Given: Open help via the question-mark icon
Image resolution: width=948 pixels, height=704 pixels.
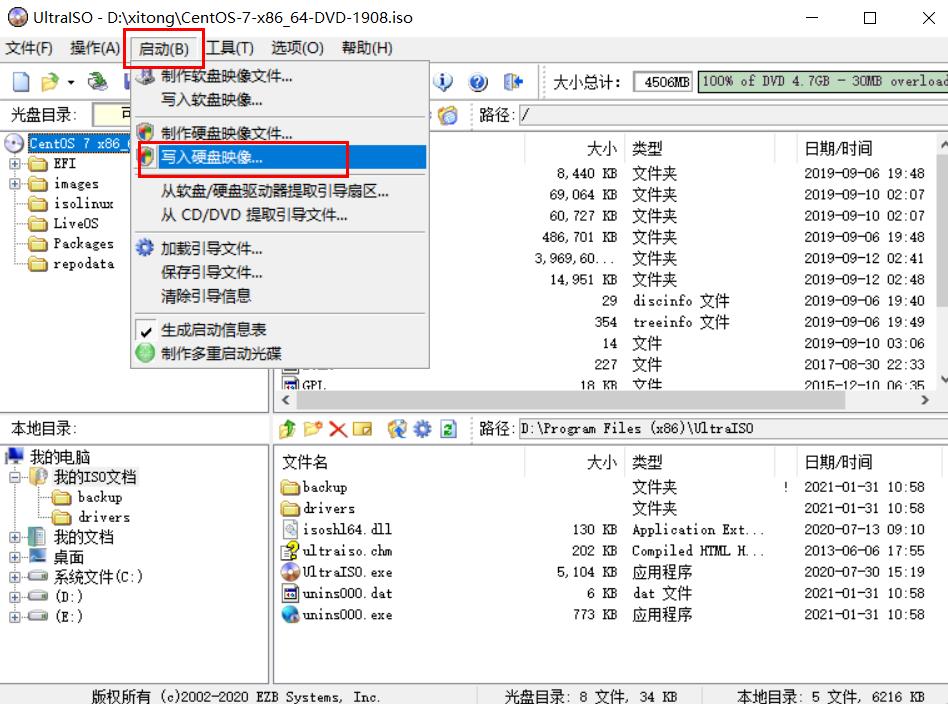Looking at the screenshot, I should tap(477, 84).
